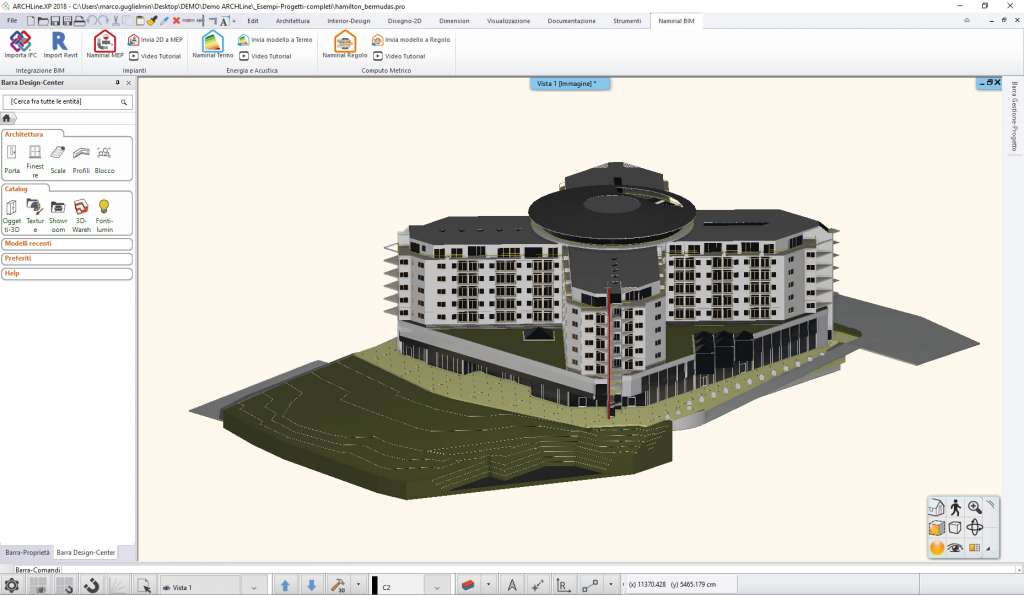Open the File menu

[x=12, y=21]
